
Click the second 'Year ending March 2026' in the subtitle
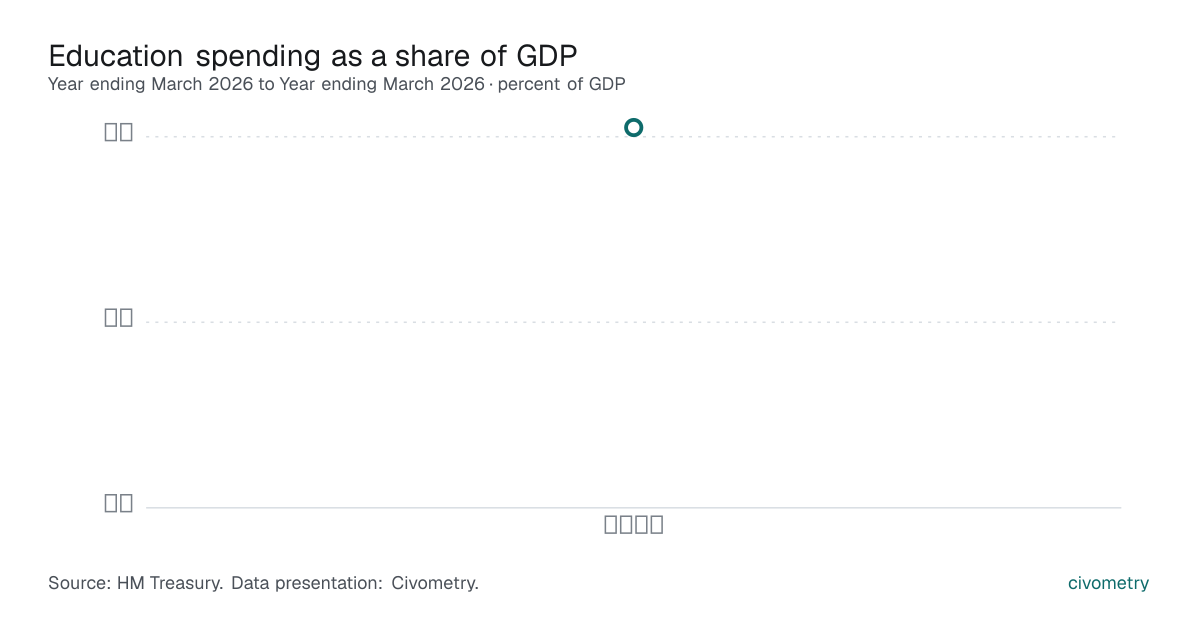pyautogui.click(x=382, y=84)
